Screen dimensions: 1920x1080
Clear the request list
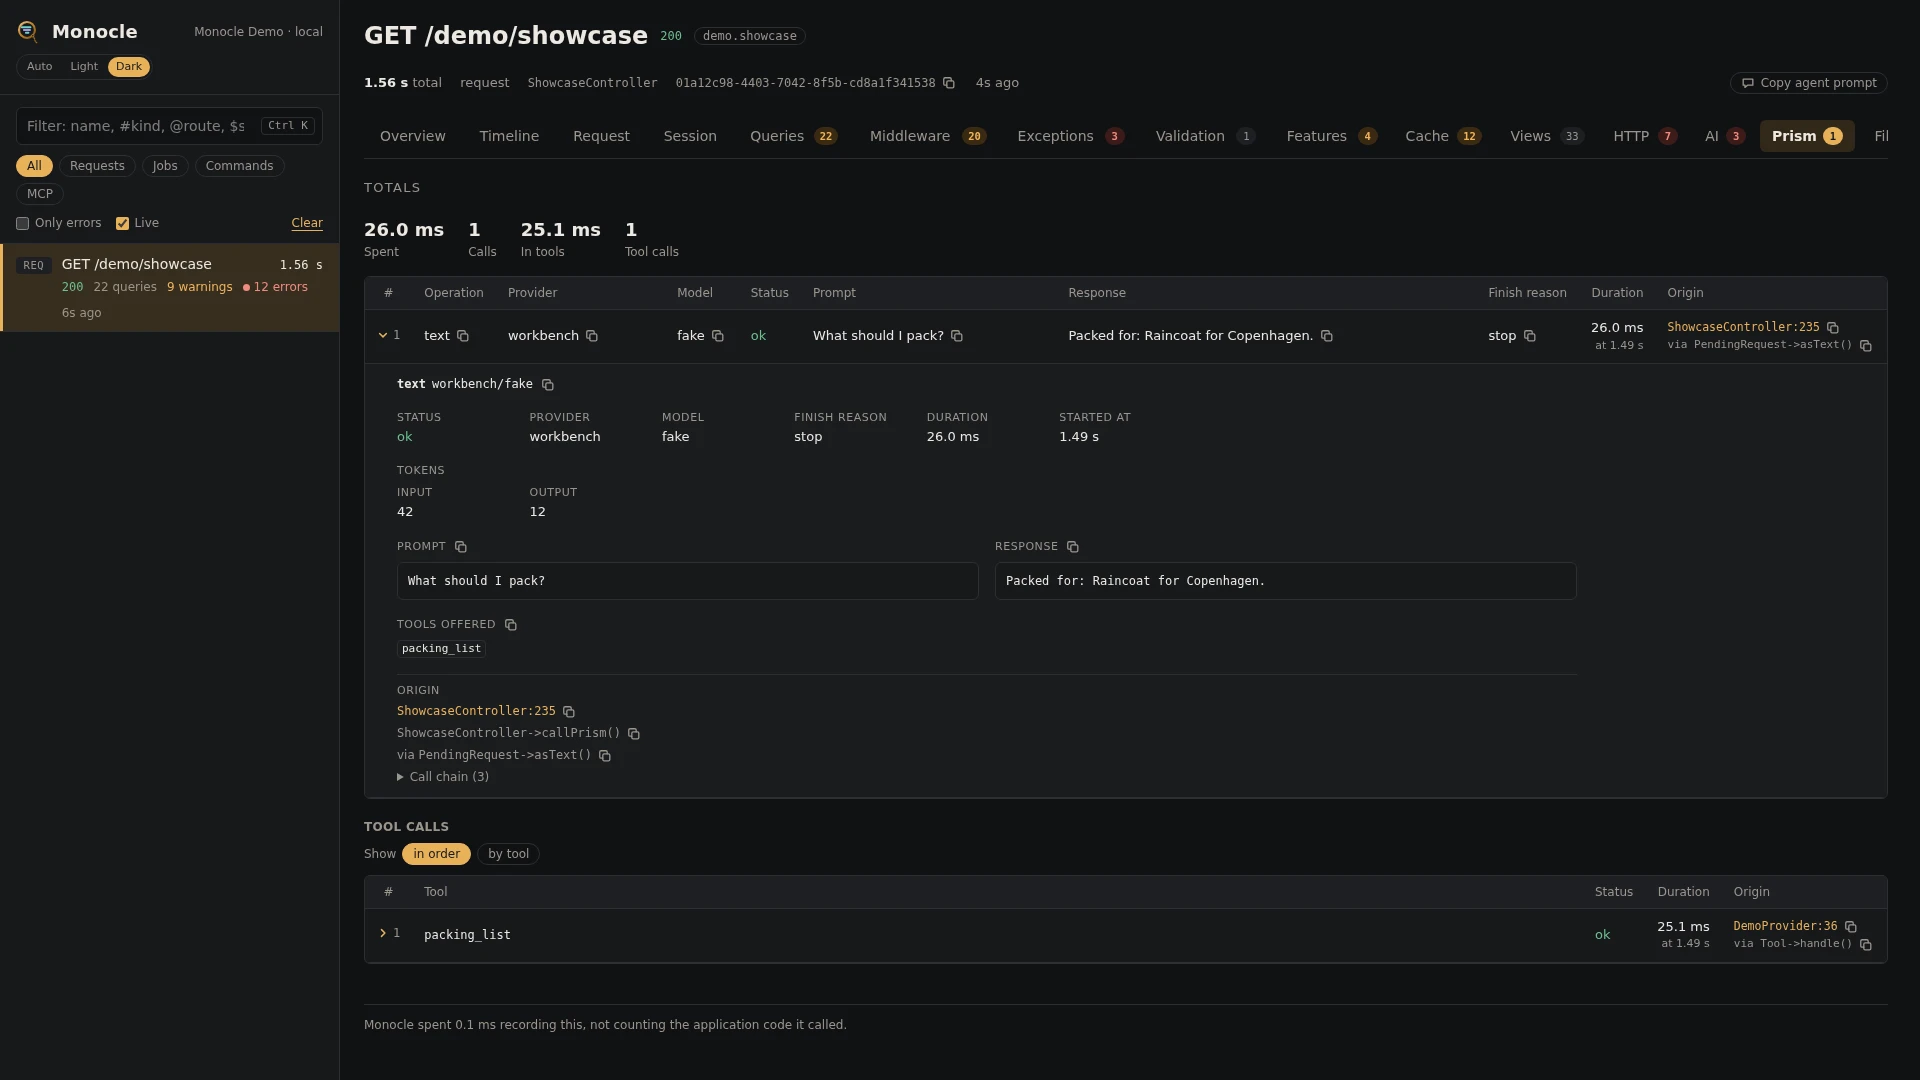point(307,223)
